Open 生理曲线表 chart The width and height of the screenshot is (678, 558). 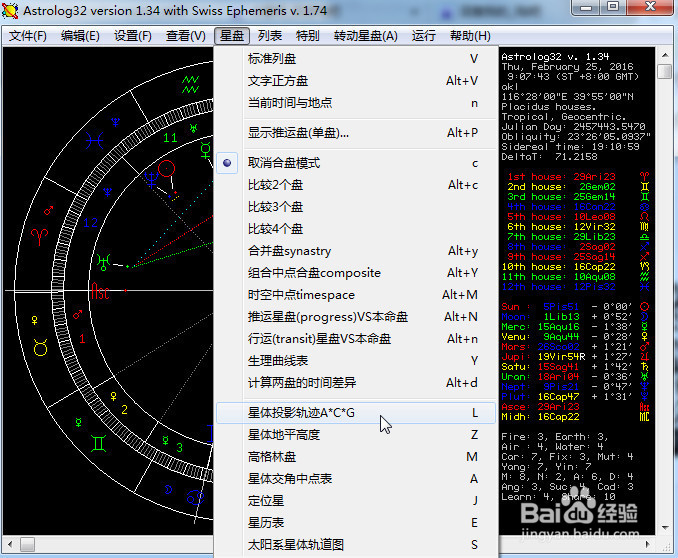pos(356,361)
